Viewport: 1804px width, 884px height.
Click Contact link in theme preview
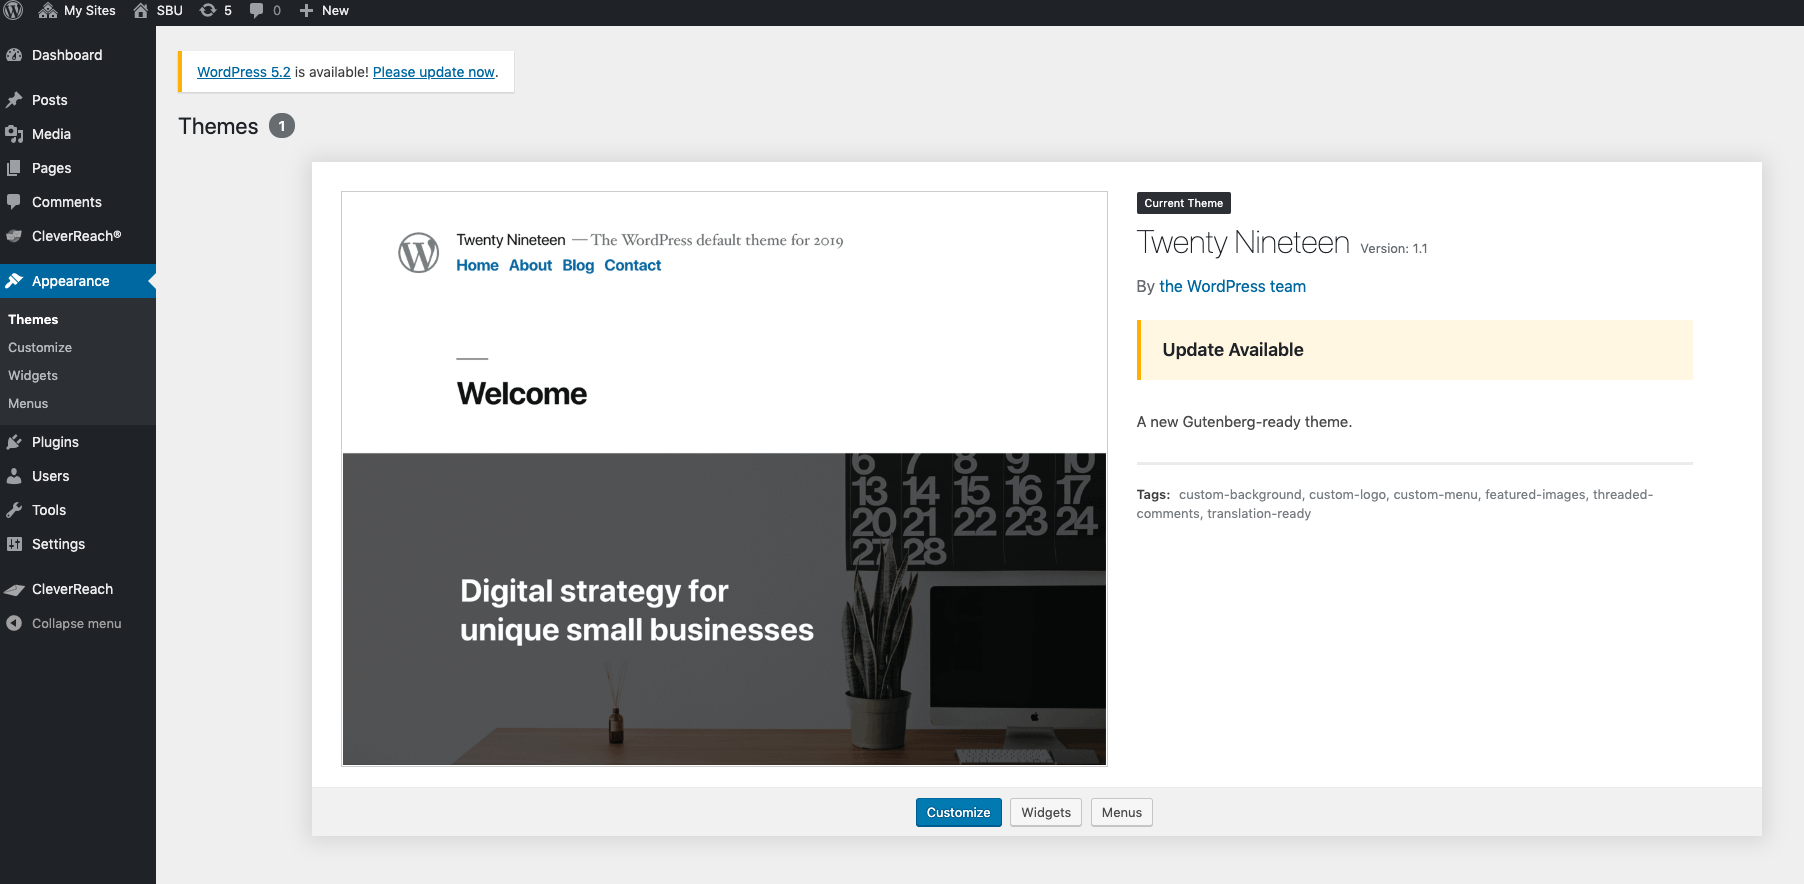[633, 266]
